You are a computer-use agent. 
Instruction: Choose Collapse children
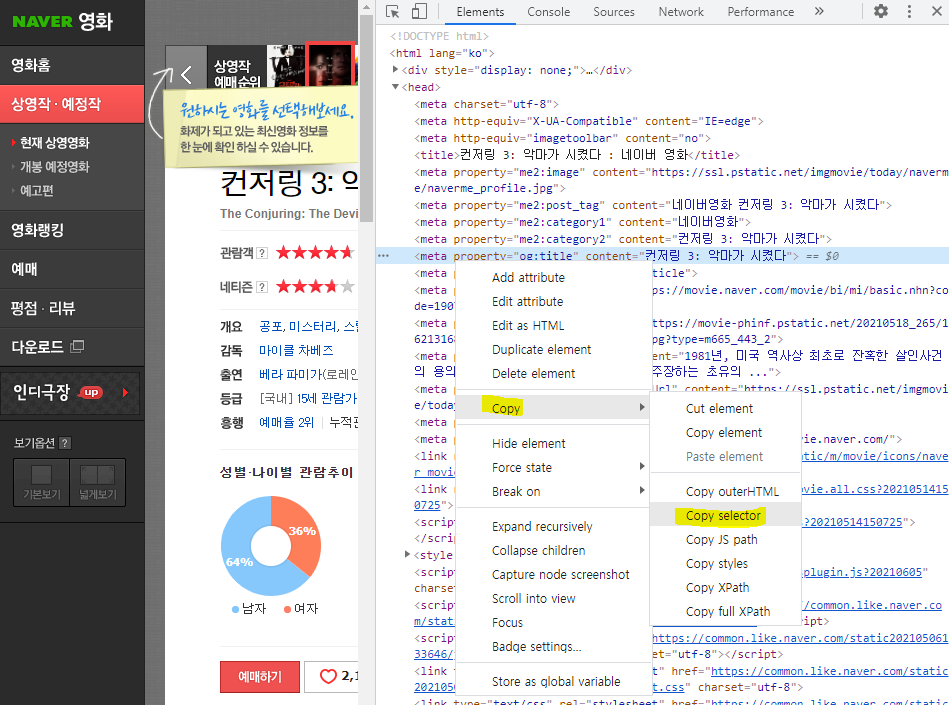click(x=538, y=551)
